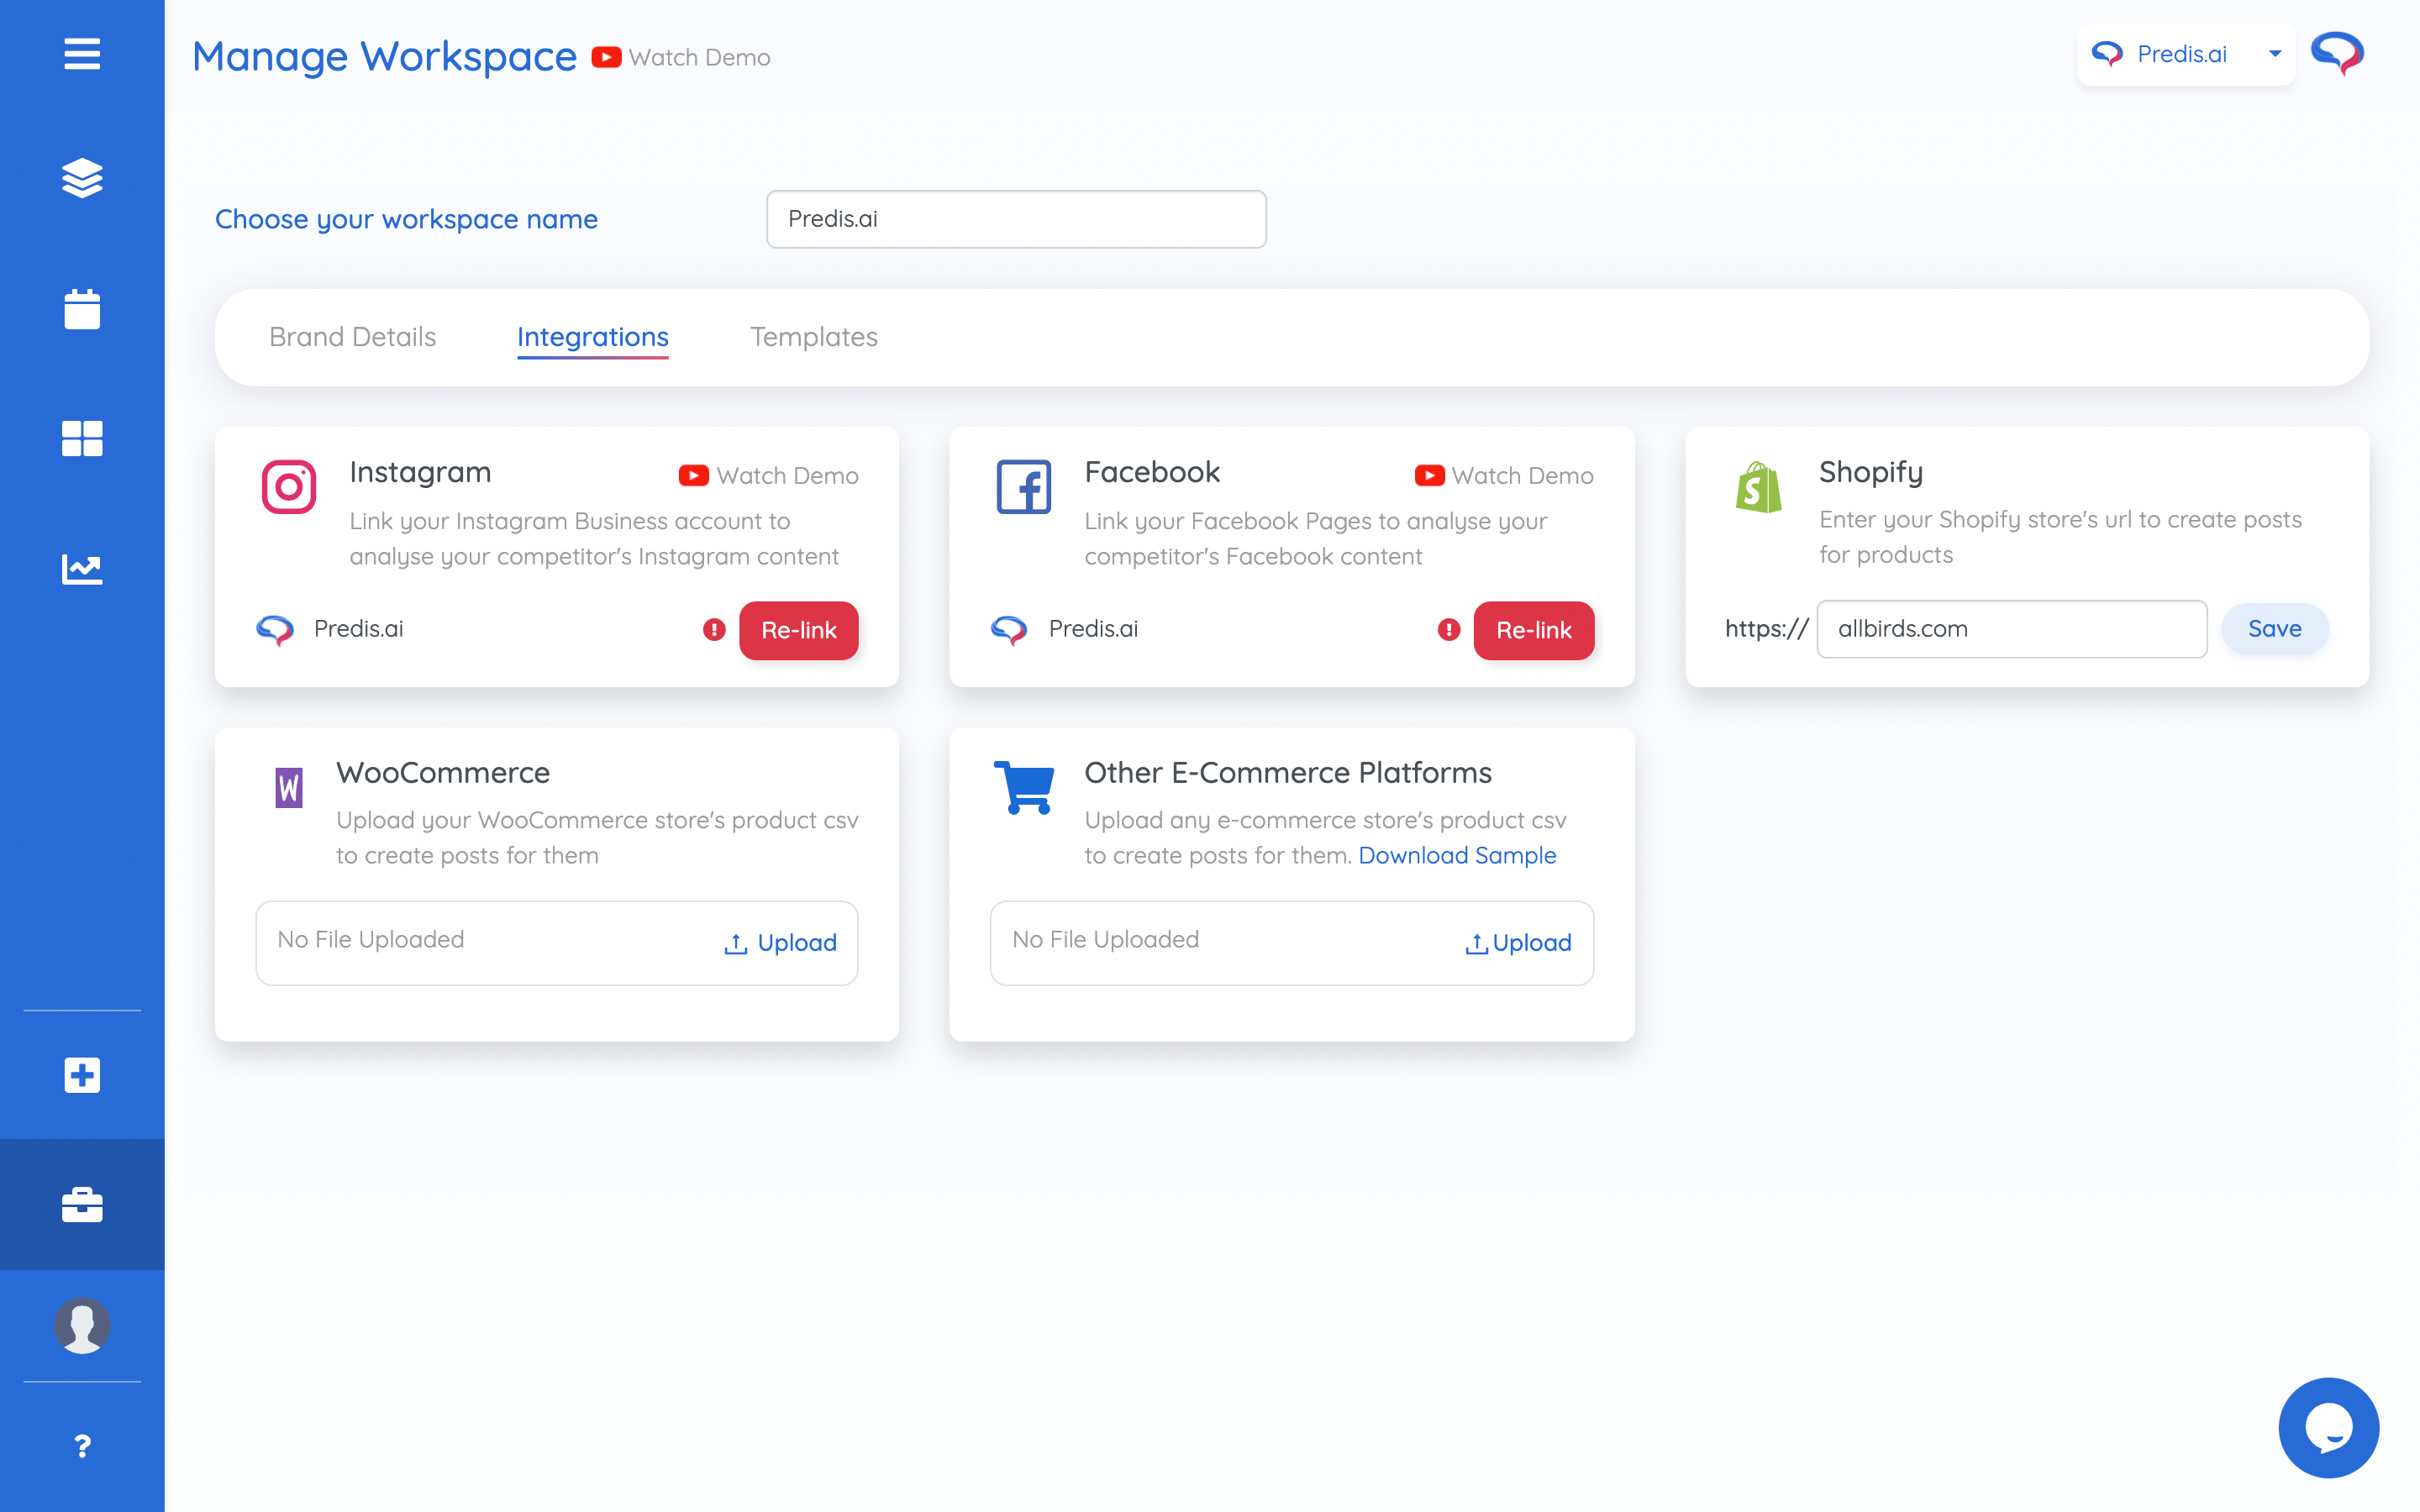
Task: Click the Download Sample link
Action: [1456, 856]
